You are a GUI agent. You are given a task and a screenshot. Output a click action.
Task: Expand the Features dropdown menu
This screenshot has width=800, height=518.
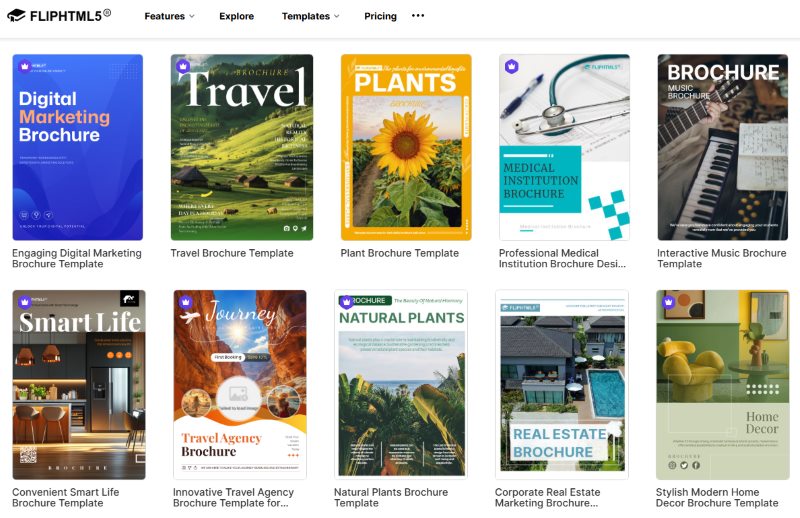point(169,16)
